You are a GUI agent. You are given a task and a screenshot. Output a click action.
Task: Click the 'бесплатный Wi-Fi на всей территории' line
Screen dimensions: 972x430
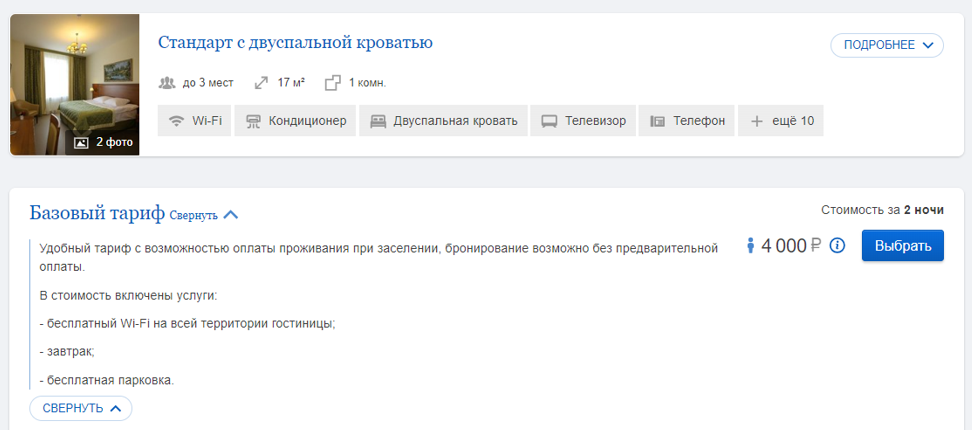pyautogui.click(x=187, y=323)
